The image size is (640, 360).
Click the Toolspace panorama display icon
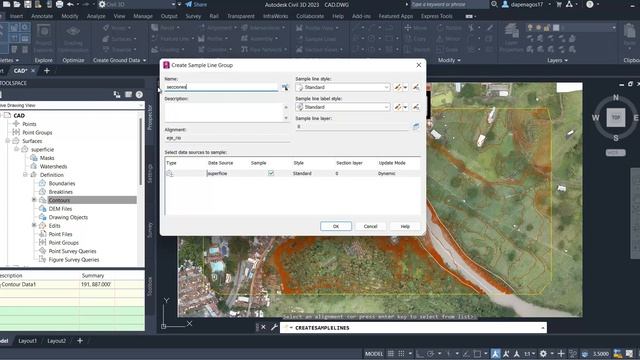[x=128, y=94]
